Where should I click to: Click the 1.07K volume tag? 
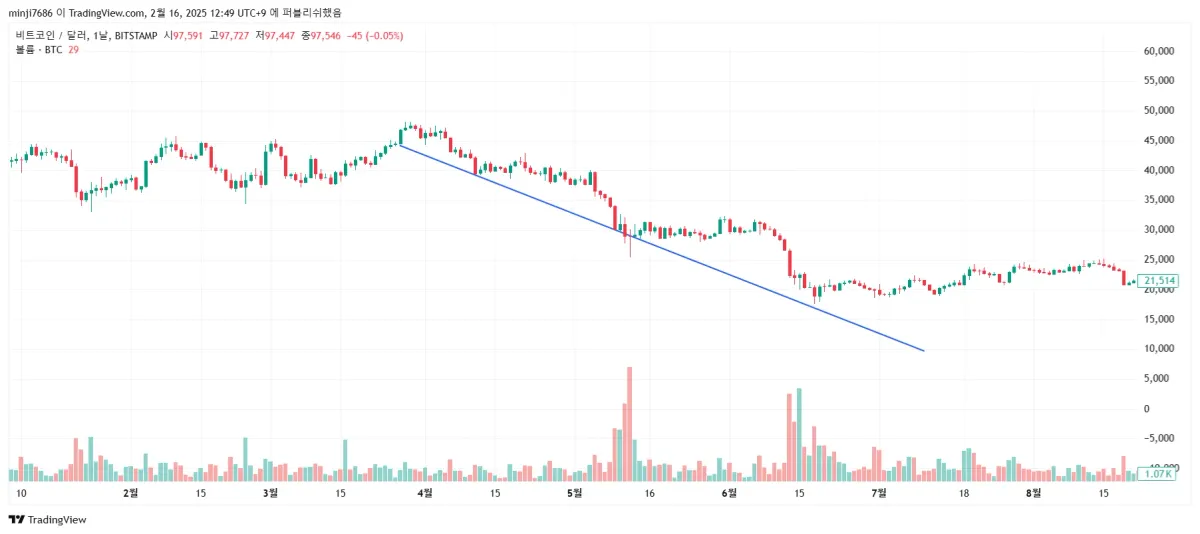[x=1158, y=474]
